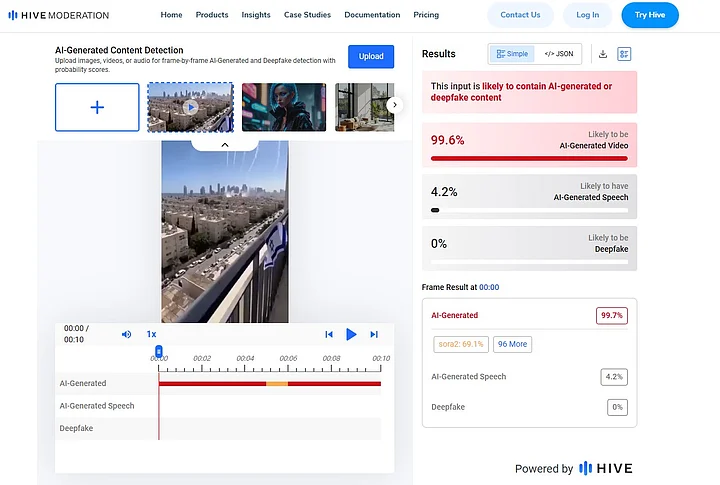The height and width of the screenshot is (485, 720).
Task: Switch results to JSON view
Action: 559,54
